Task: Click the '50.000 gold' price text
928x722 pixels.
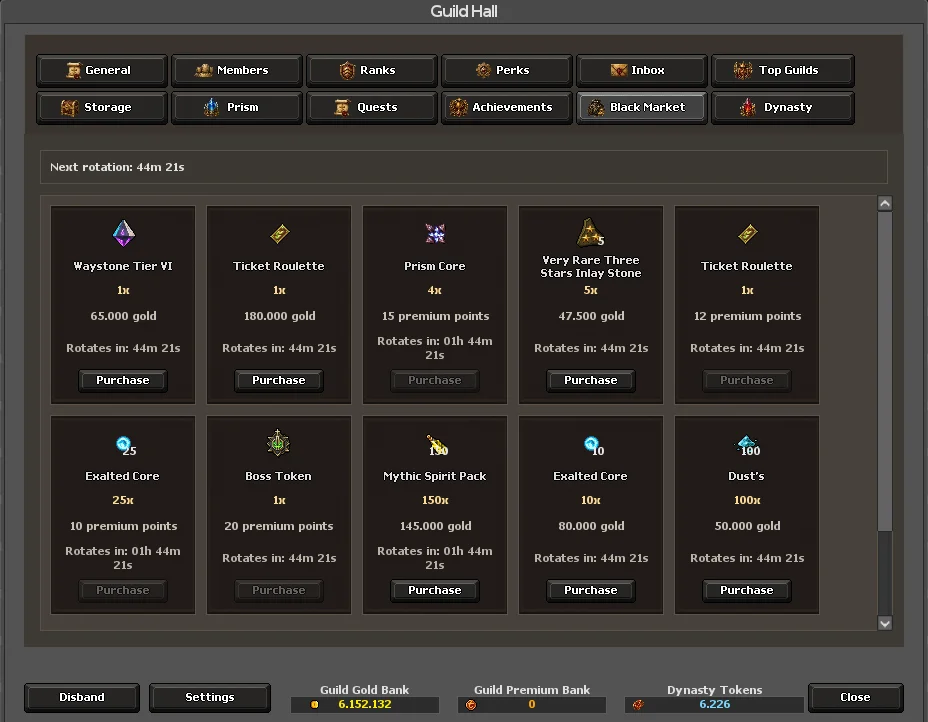Action: tap(747, 526)
